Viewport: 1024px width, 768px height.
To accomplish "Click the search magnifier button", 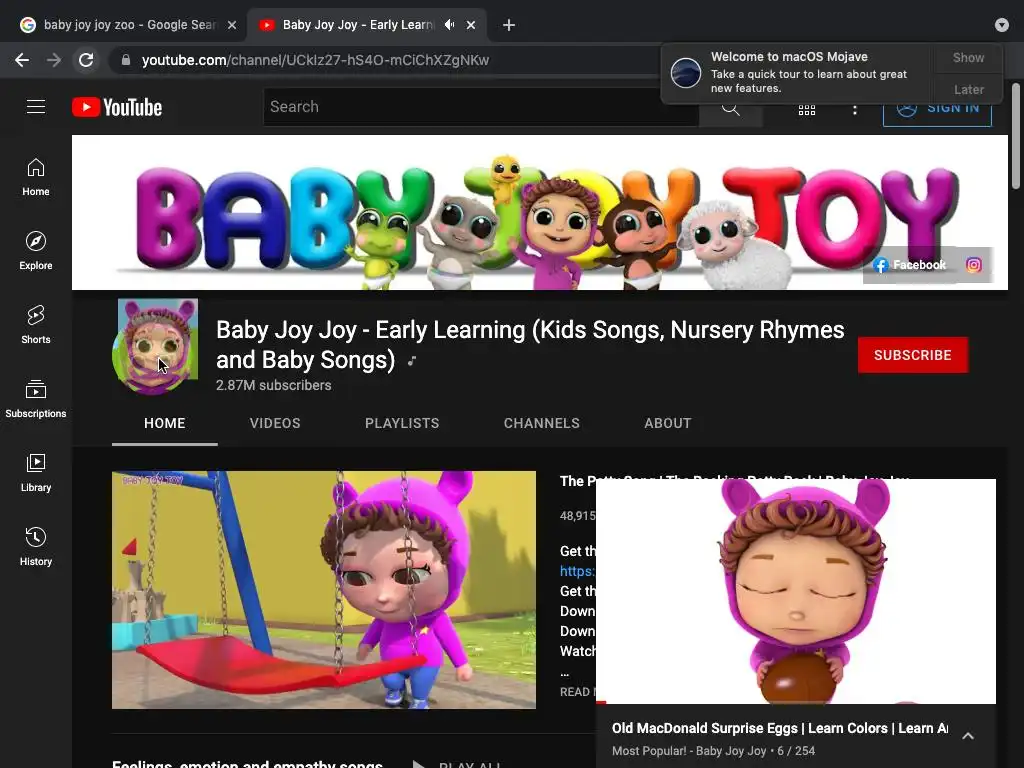I will [x=731, y=108].
